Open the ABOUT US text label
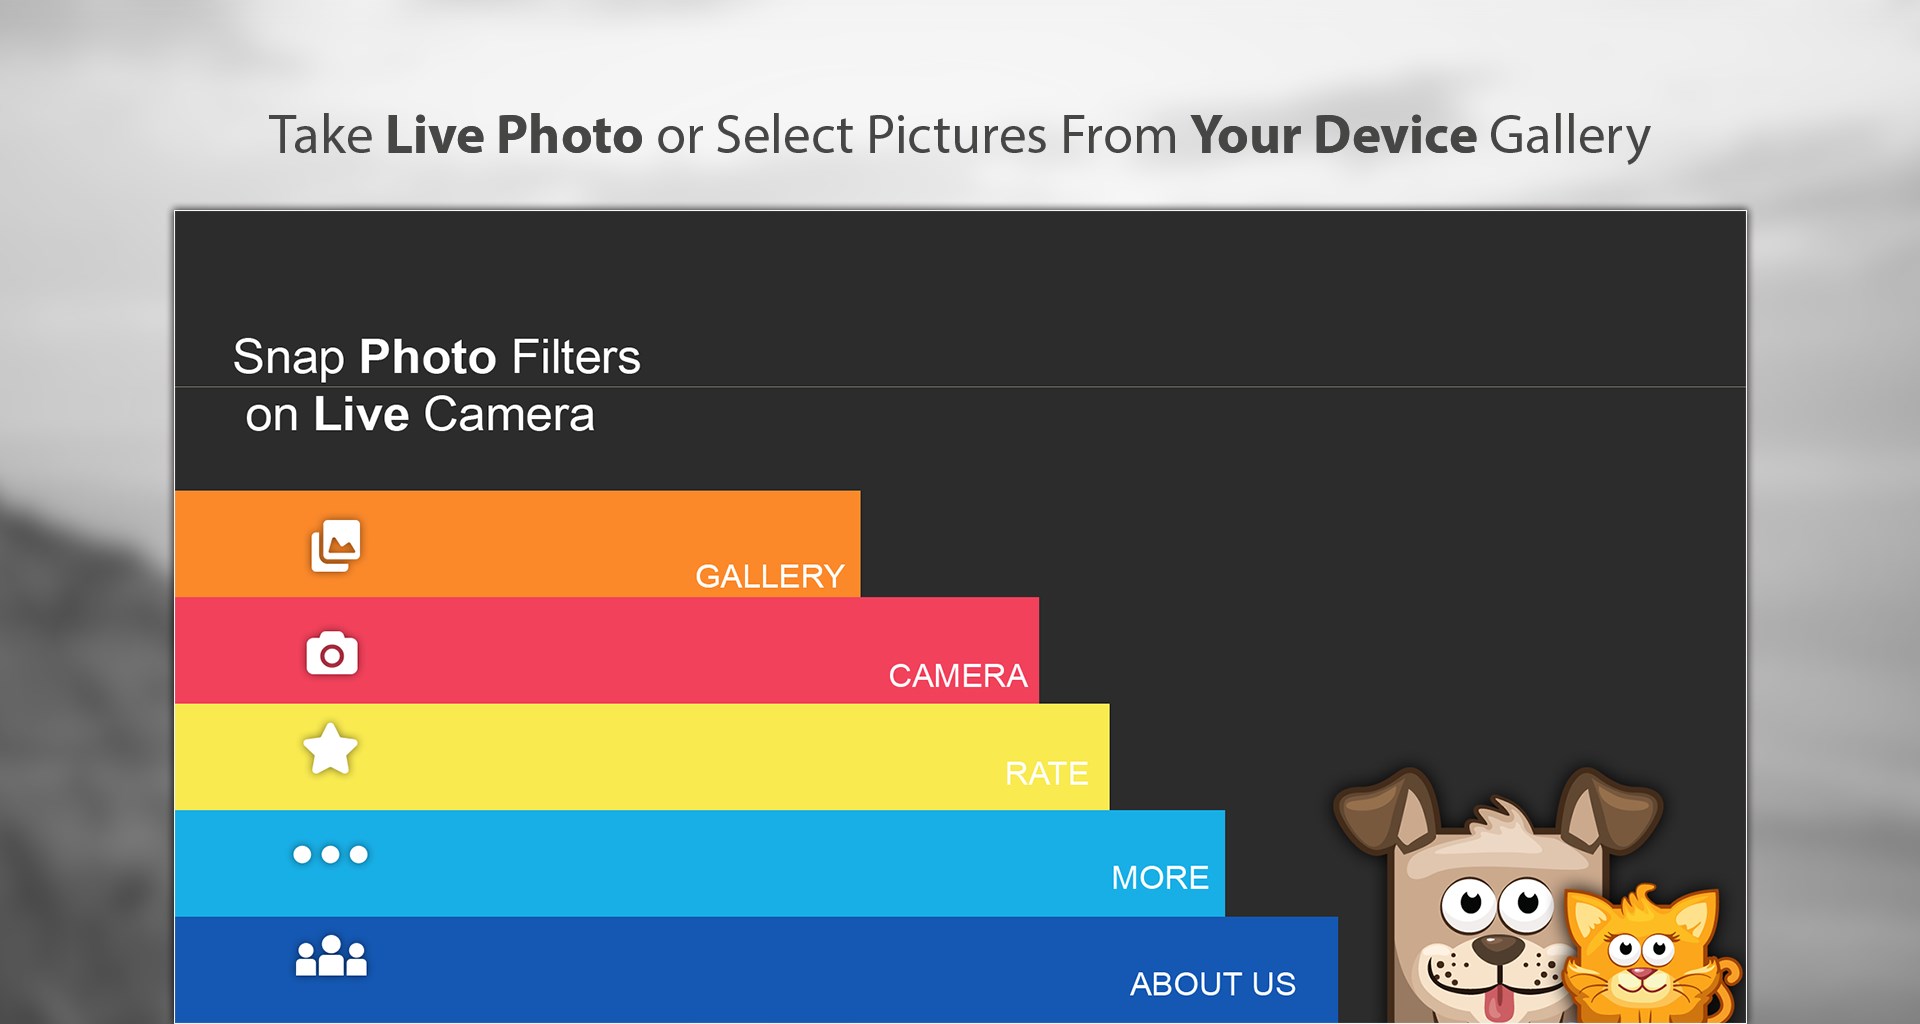Viewport: 1920px width, 1024px height. click(1212, 984)
